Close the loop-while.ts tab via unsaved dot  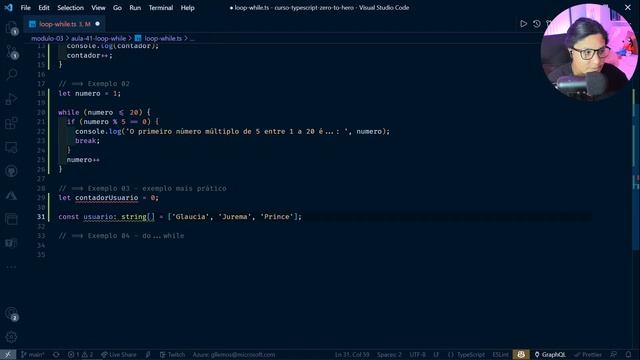(97, 24)
